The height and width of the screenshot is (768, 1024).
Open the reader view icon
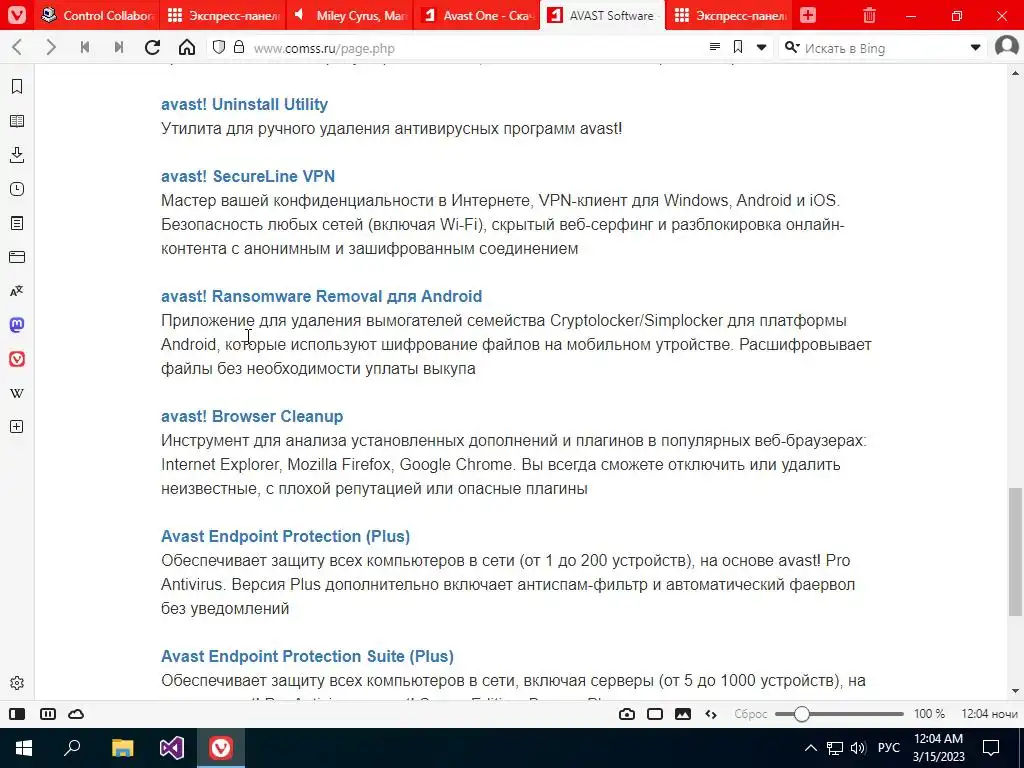pos(715,47)
